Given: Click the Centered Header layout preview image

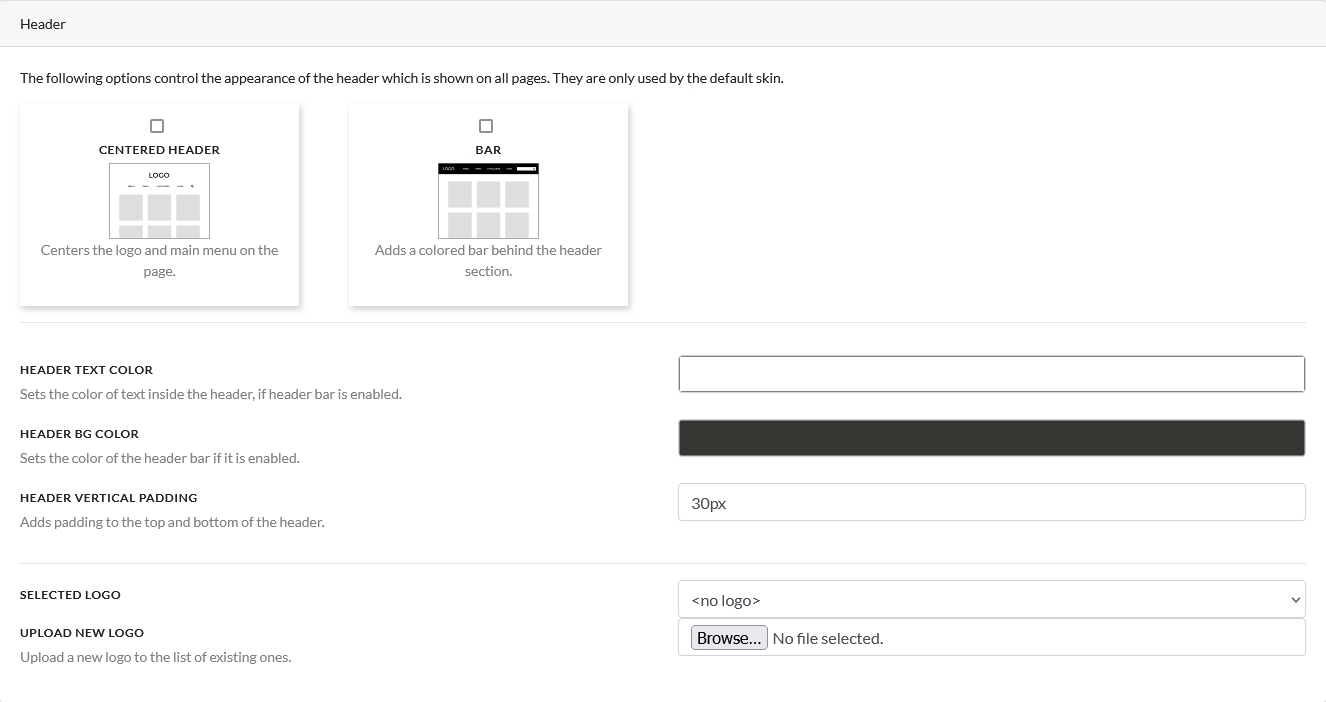Looking at the screenshot, I should pyautogui.click(x=159, y=200).
